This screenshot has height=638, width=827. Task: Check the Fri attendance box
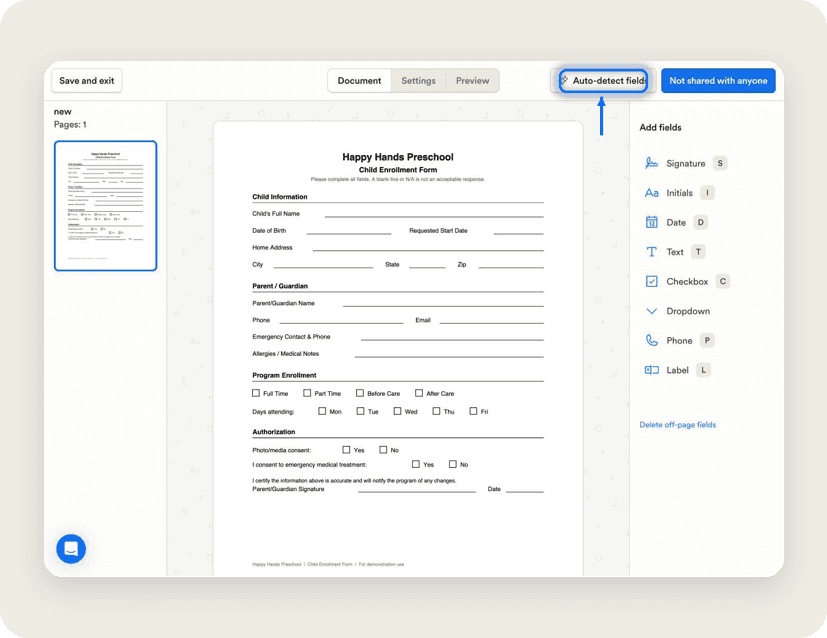coord(473,411)
